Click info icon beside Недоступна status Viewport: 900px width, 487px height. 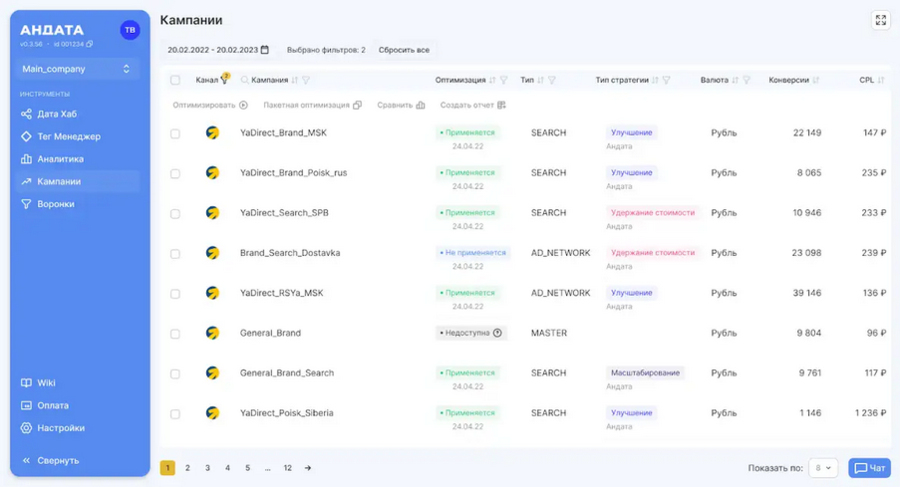(498, 333)
